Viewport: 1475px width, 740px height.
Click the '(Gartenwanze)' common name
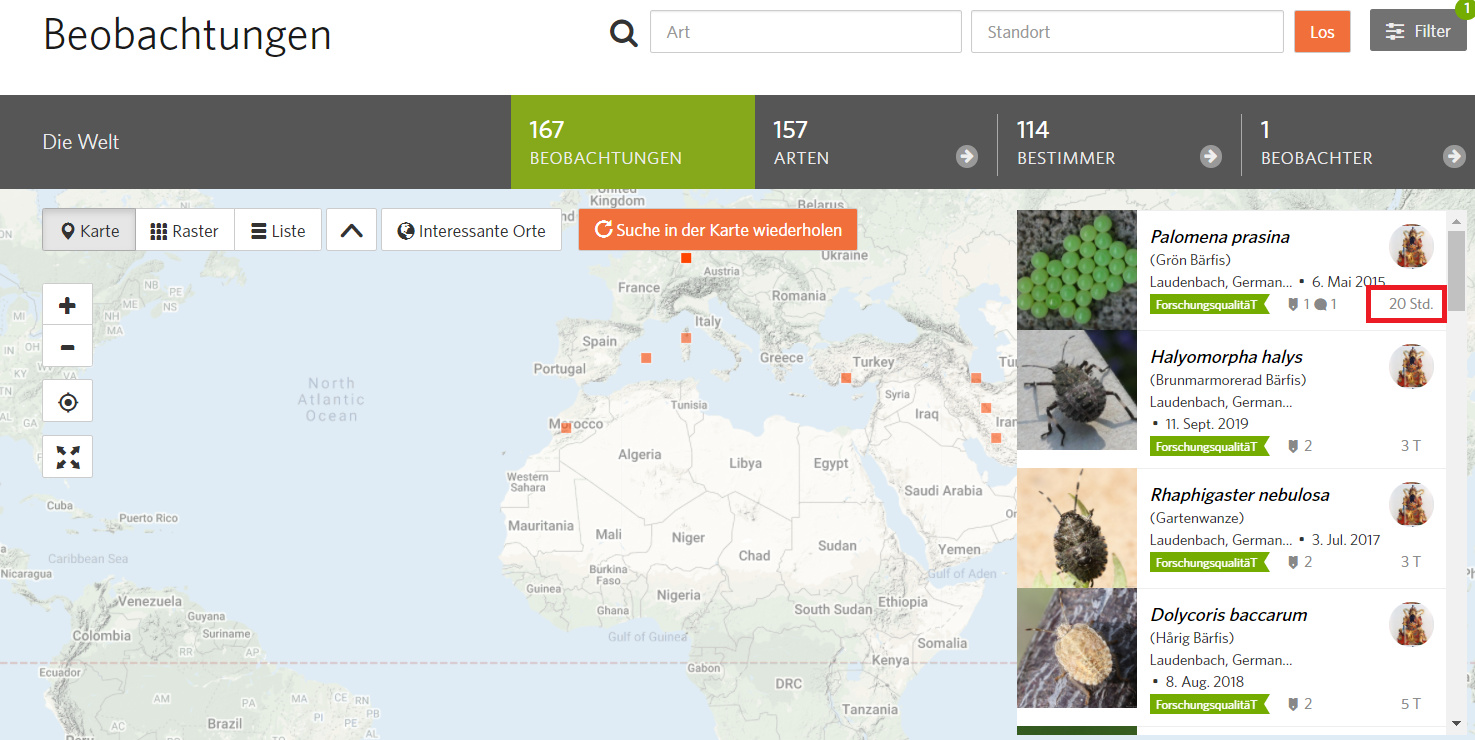[1197, 518]
